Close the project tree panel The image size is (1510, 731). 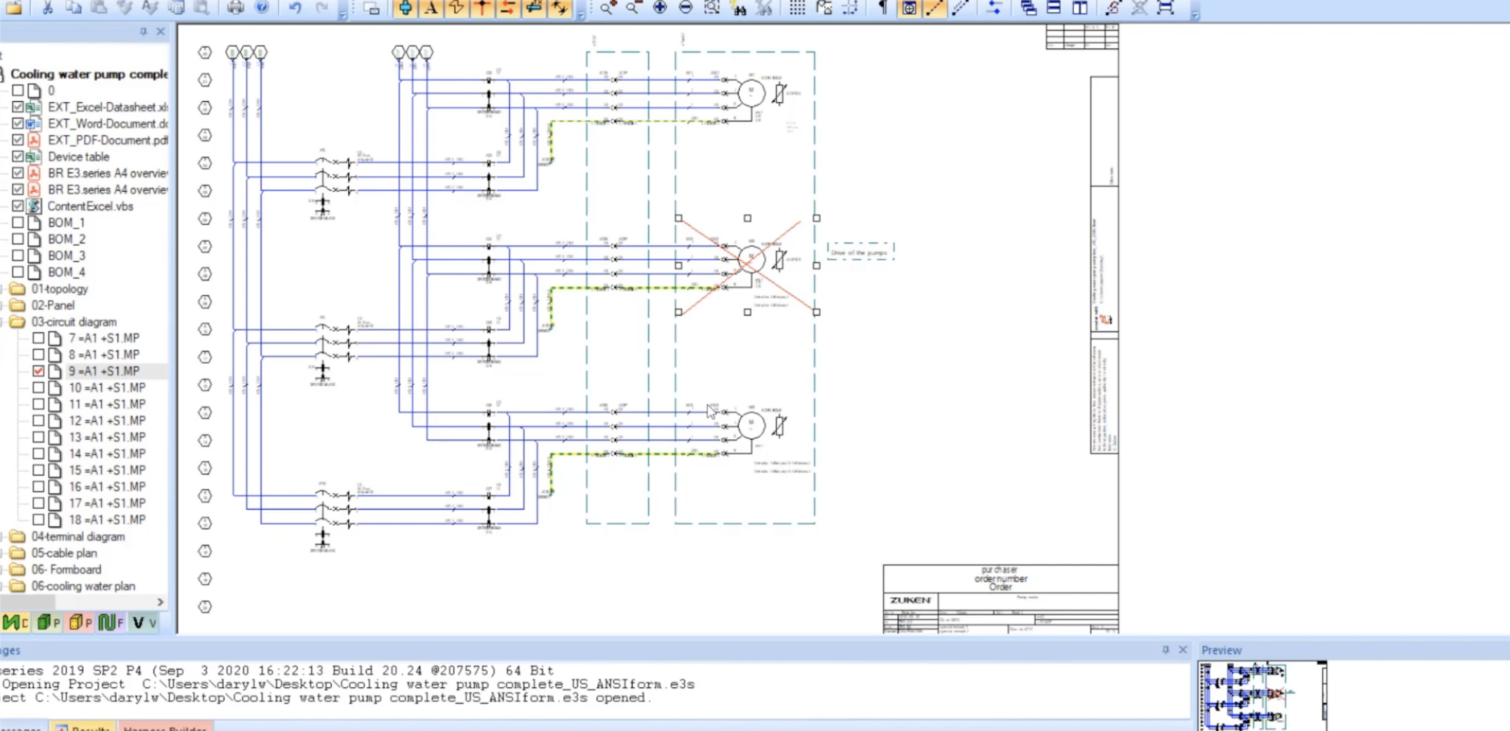coord(161,32)
